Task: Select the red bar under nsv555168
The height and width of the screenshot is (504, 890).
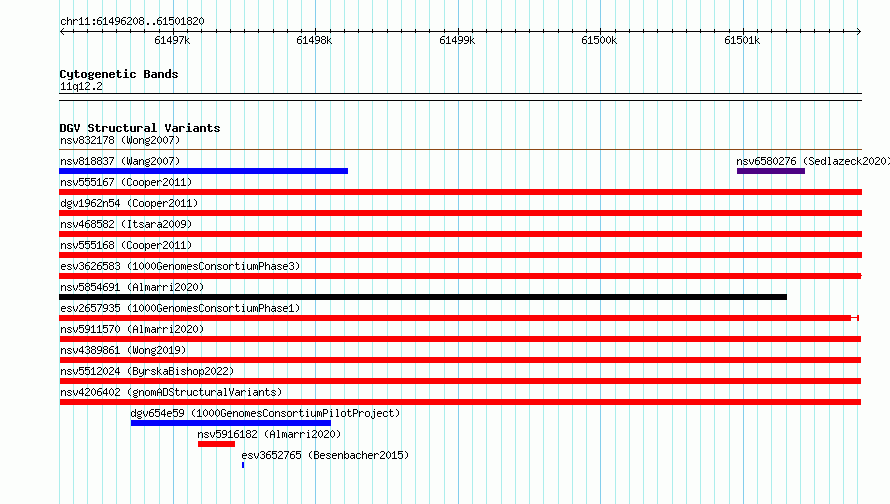Action: tap(460, 255)
